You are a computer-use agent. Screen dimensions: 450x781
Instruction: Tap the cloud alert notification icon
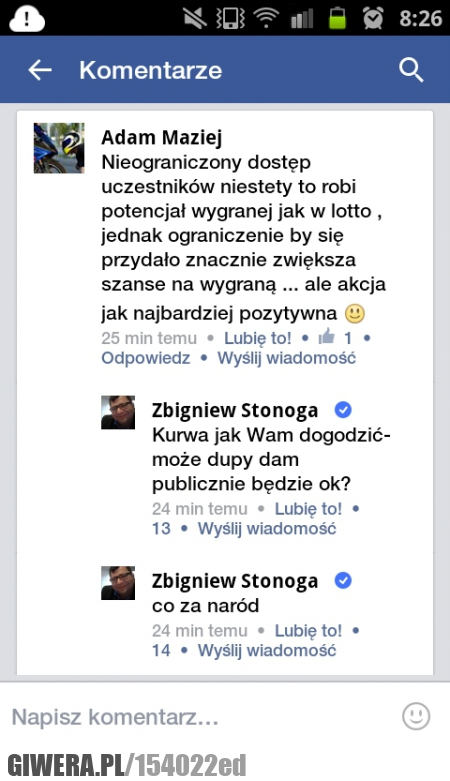27,19
